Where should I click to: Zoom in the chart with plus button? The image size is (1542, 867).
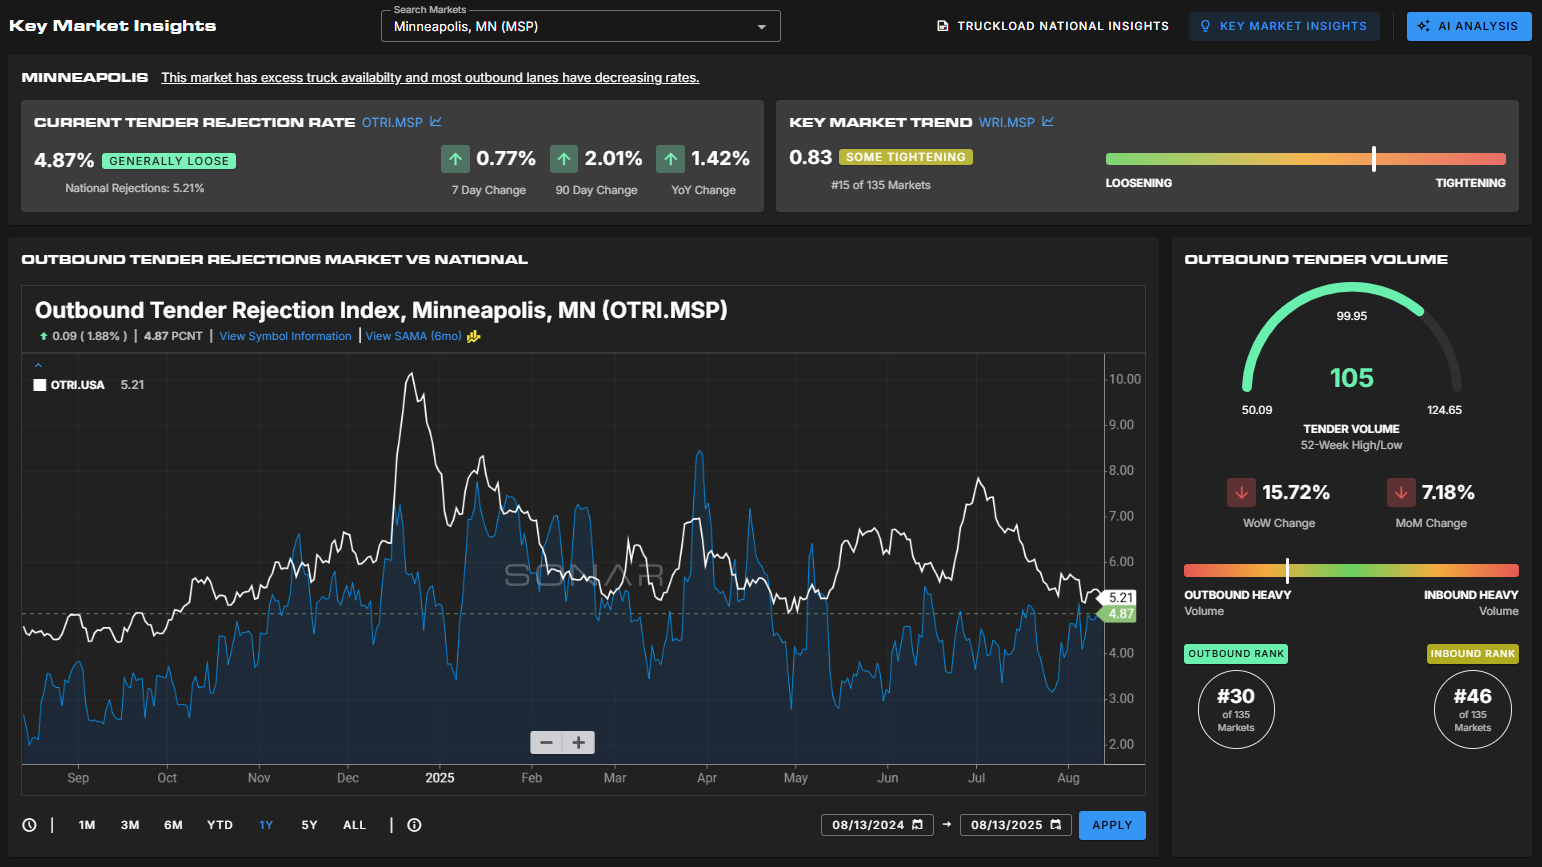point(579,742)
